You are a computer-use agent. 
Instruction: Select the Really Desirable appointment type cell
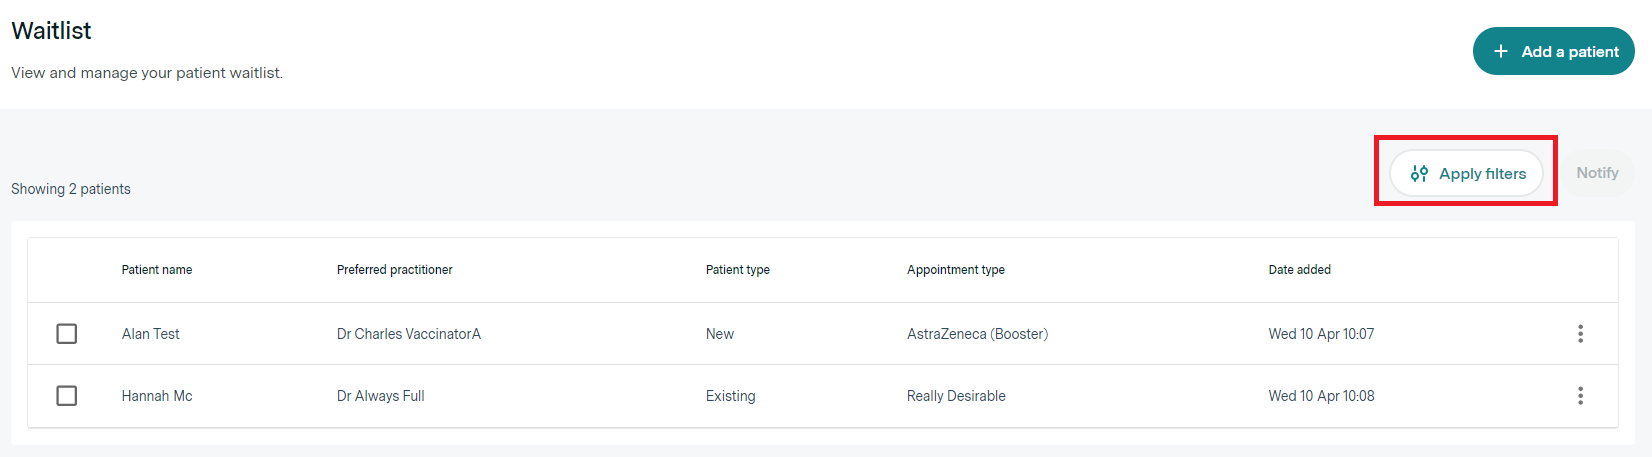point(956,396)
